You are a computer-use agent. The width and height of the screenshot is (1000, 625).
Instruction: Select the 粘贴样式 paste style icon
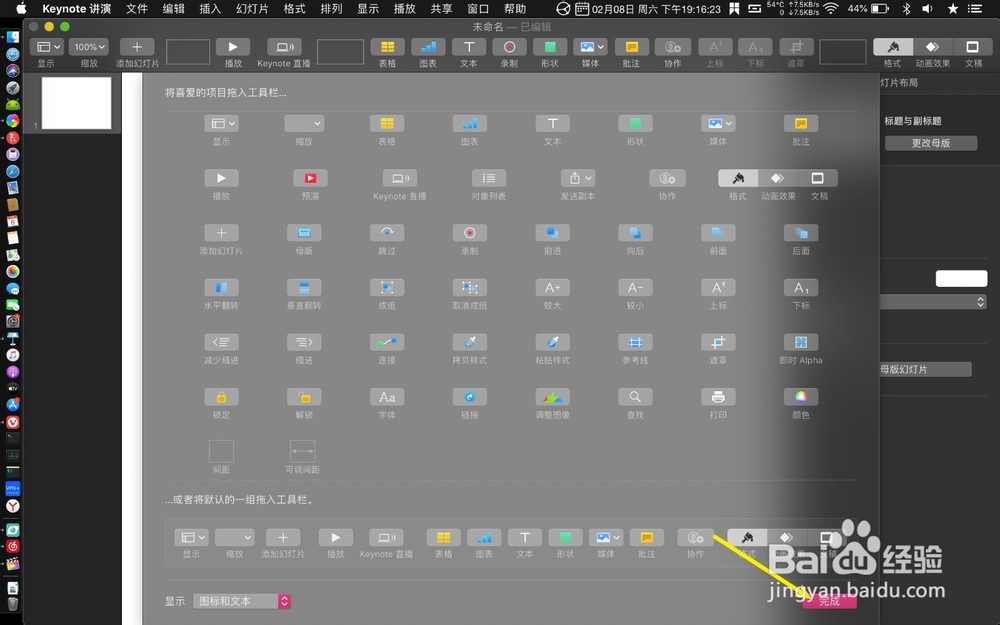pyautogui.click(x=552, y=342)
